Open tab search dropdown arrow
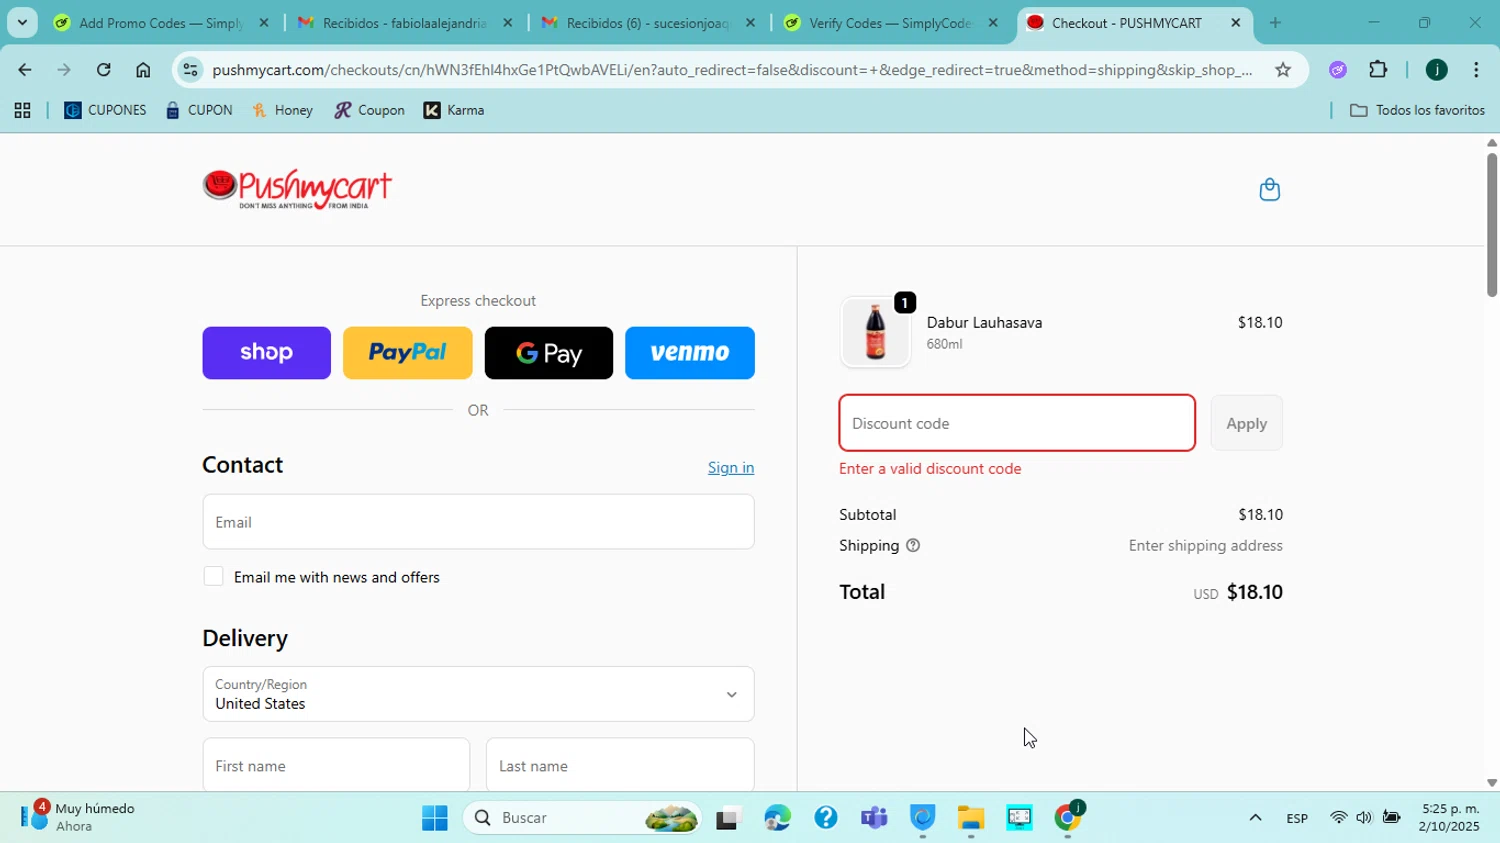 click(22, 23)
